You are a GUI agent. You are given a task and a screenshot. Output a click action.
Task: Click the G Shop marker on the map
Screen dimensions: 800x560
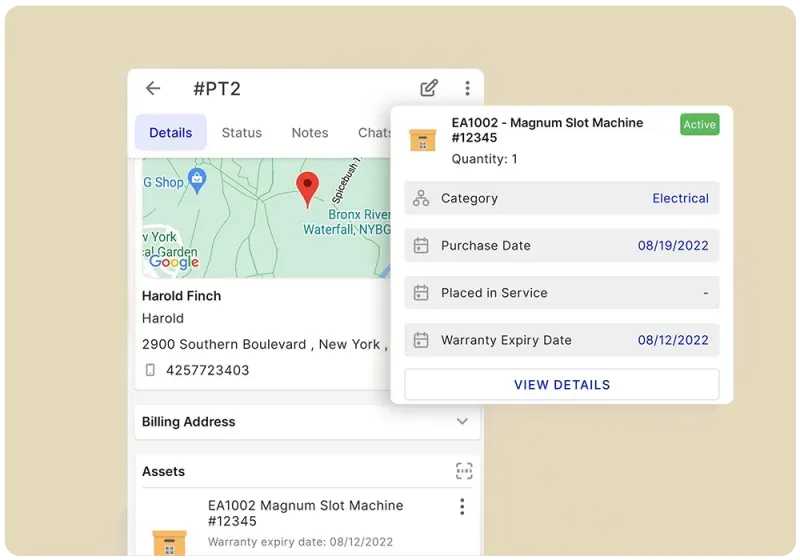pos(197,180)
